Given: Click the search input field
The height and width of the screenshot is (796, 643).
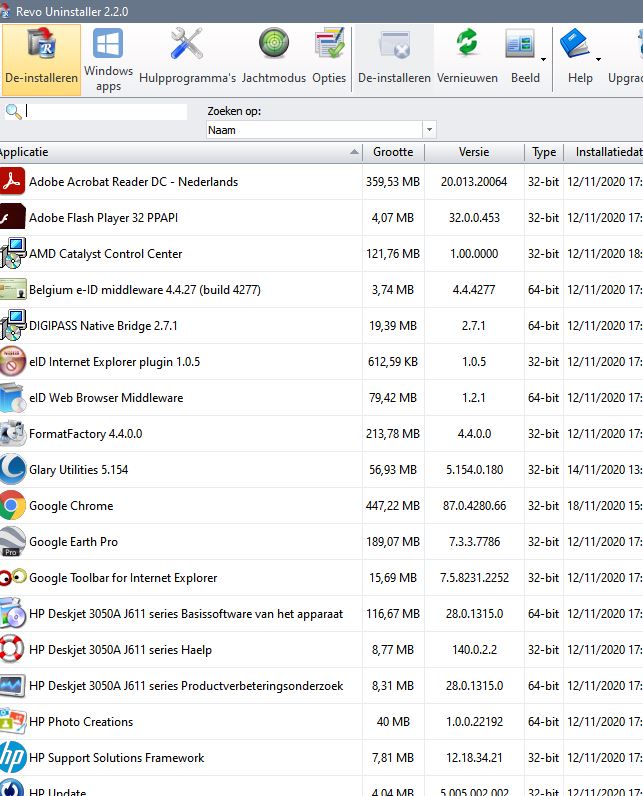Looking at the screenshot, I should [105, 111].
